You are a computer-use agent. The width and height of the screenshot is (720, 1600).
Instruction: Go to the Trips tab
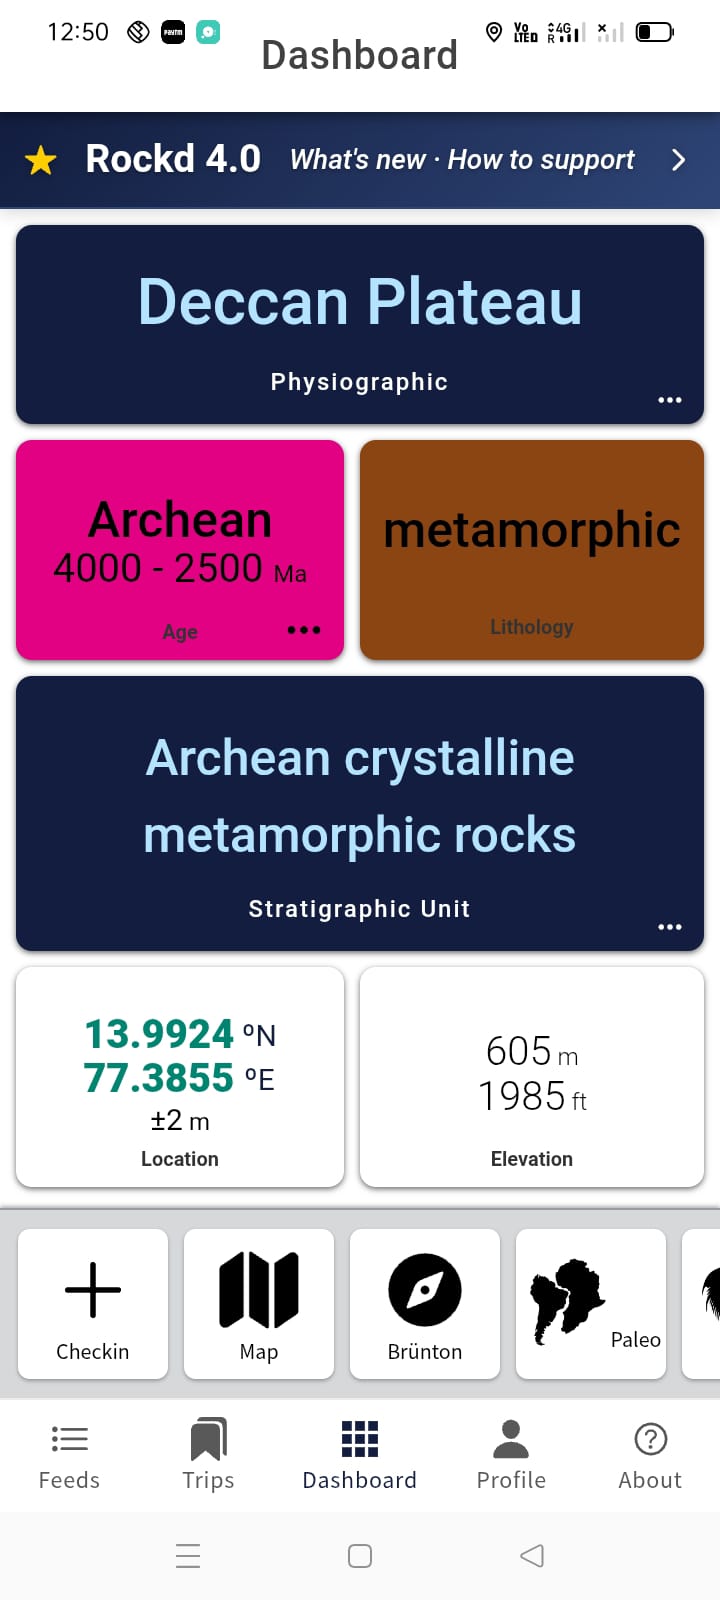pos(208,1455)
